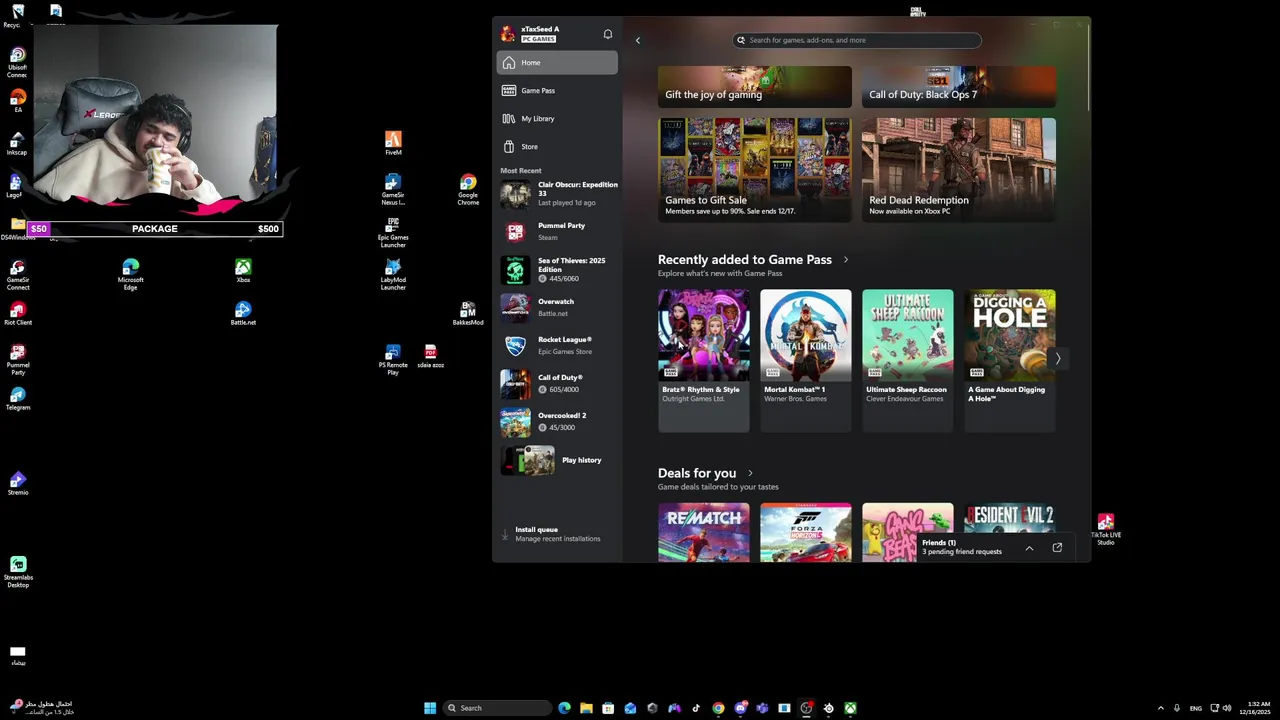Open the GameSir Nexus desktop icon
1280x720 pixels.
pos(393,190)
